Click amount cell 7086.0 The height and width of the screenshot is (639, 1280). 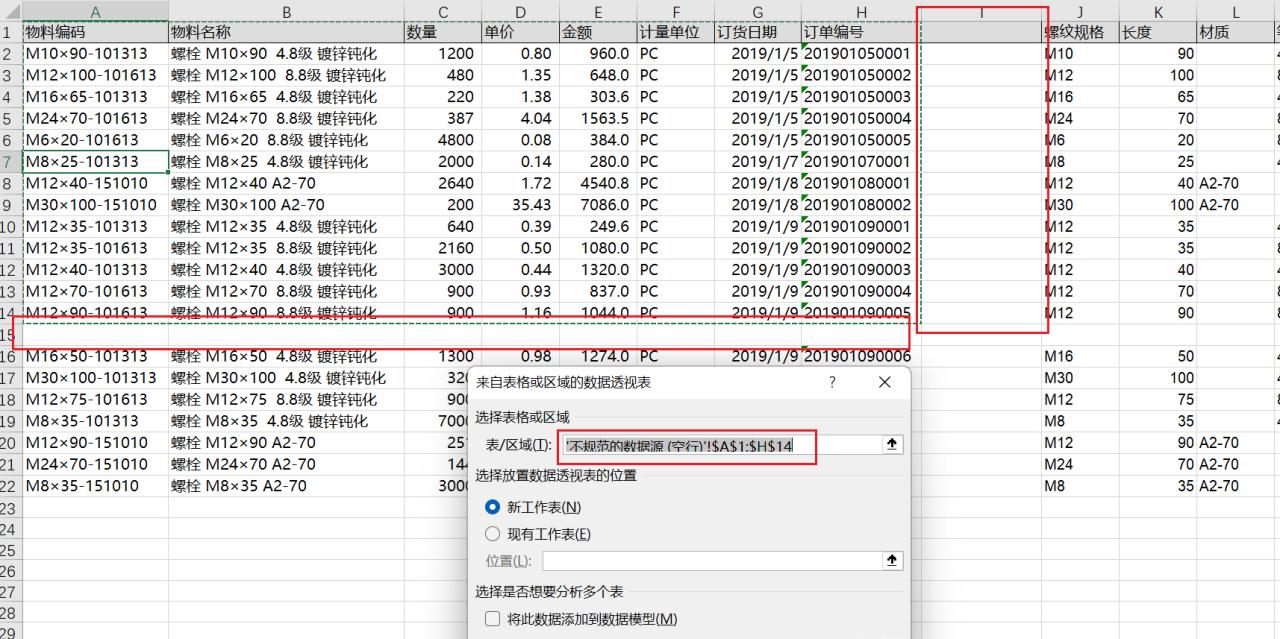pyautogui.click(x=598, y=205)
